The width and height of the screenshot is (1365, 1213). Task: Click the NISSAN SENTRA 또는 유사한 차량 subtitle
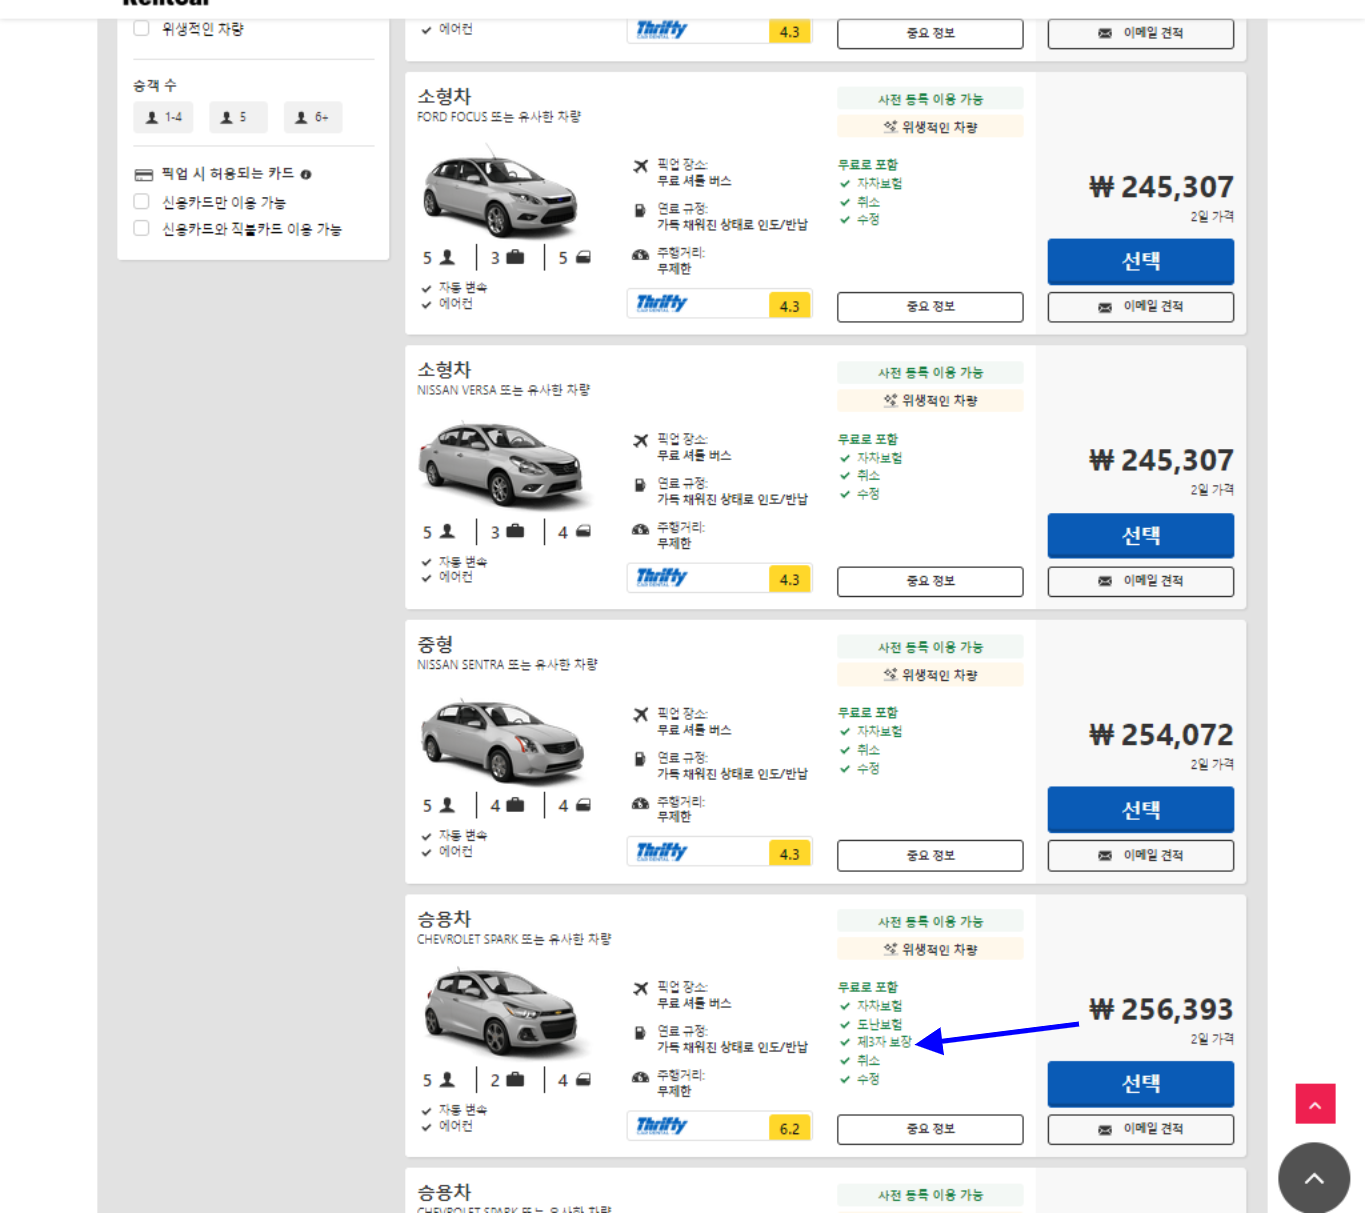507,664
